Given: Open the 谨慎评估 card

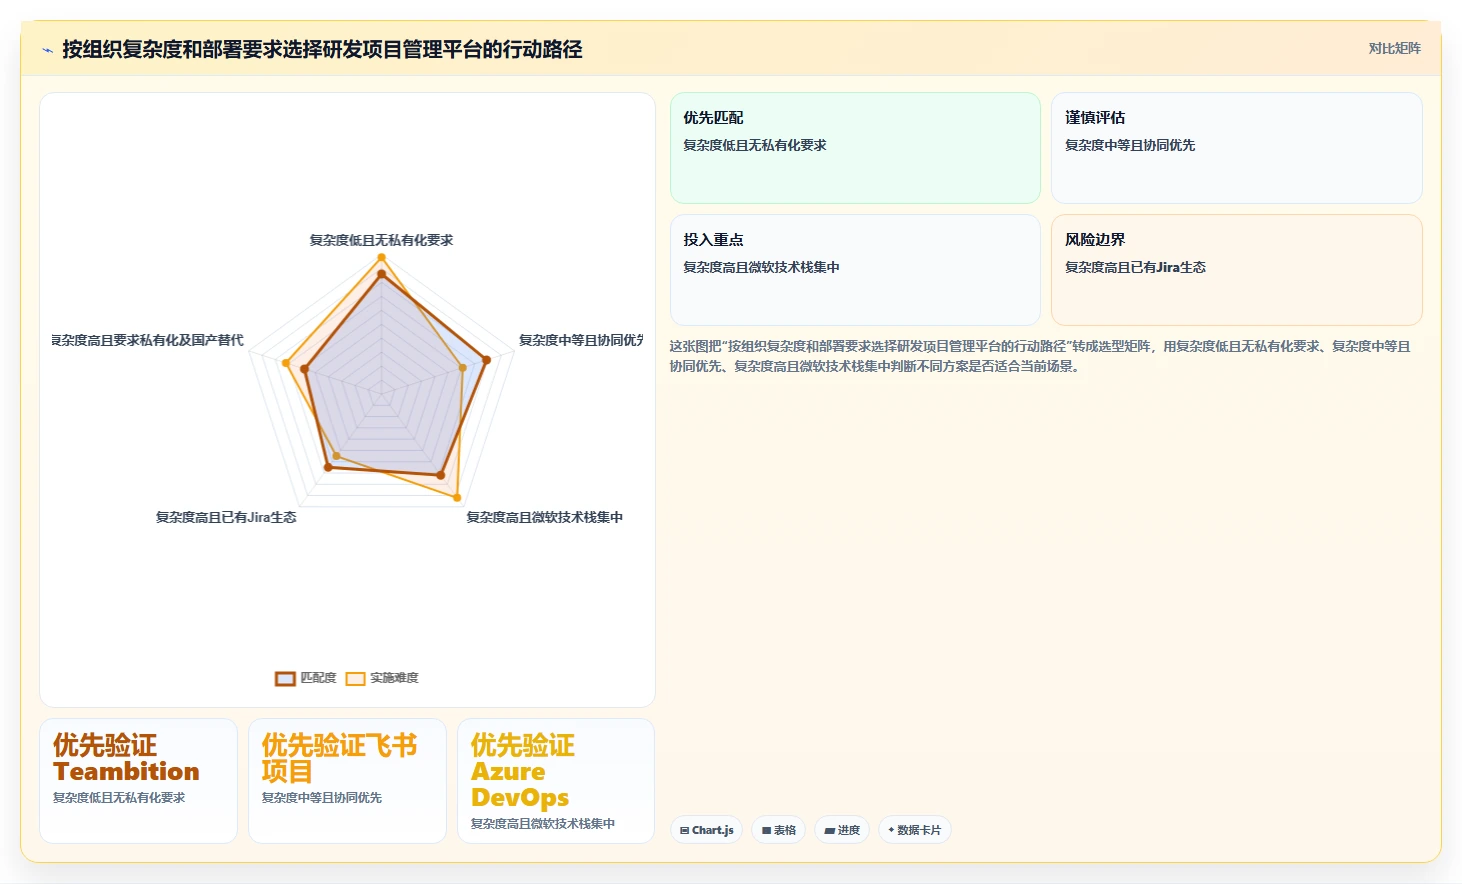Looking at the screenshot, I should pos(1236,148).
